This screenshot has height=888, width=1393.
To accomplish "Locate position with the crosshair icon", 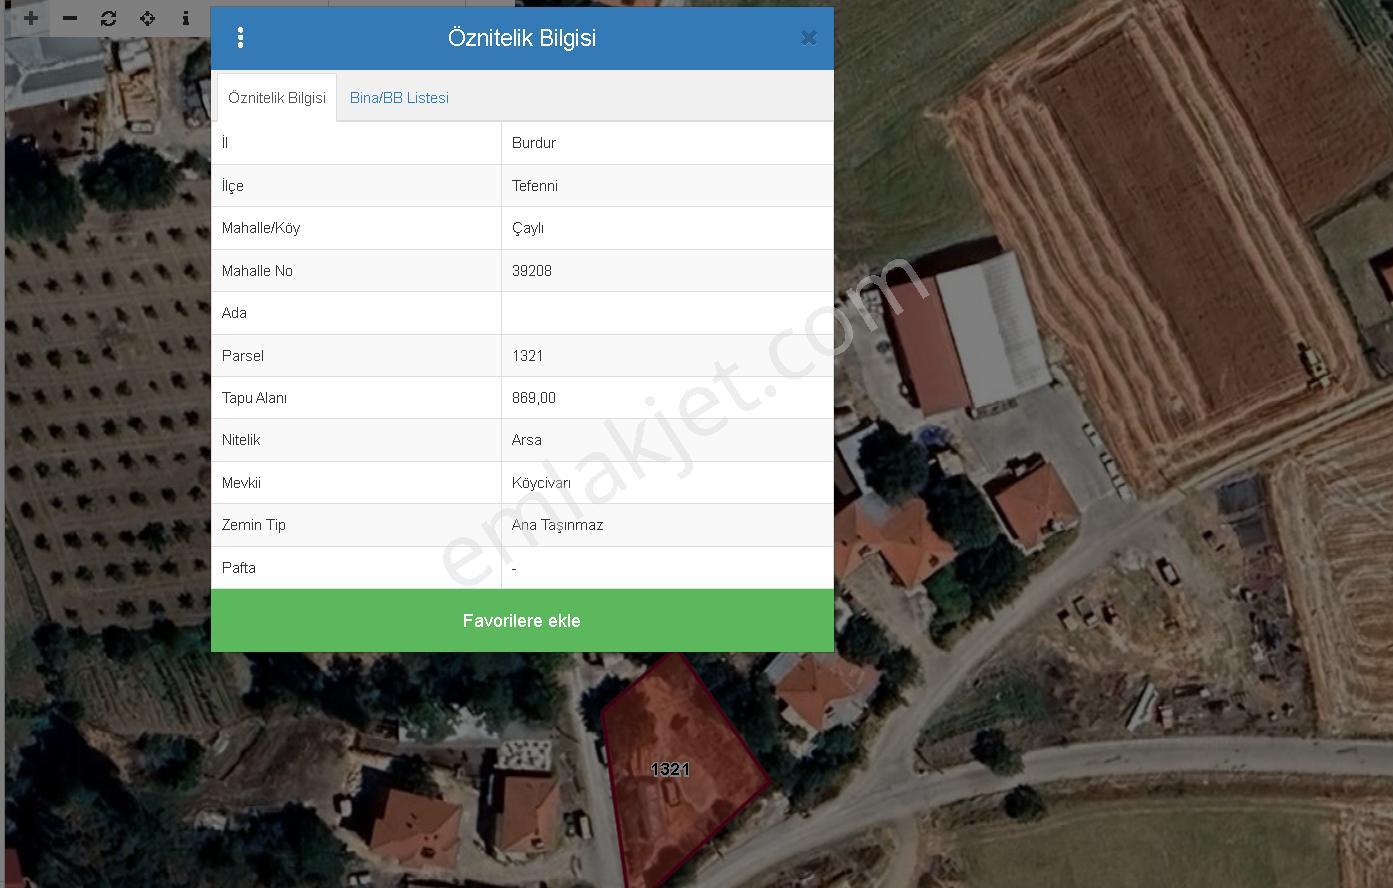I will [147, 18].
